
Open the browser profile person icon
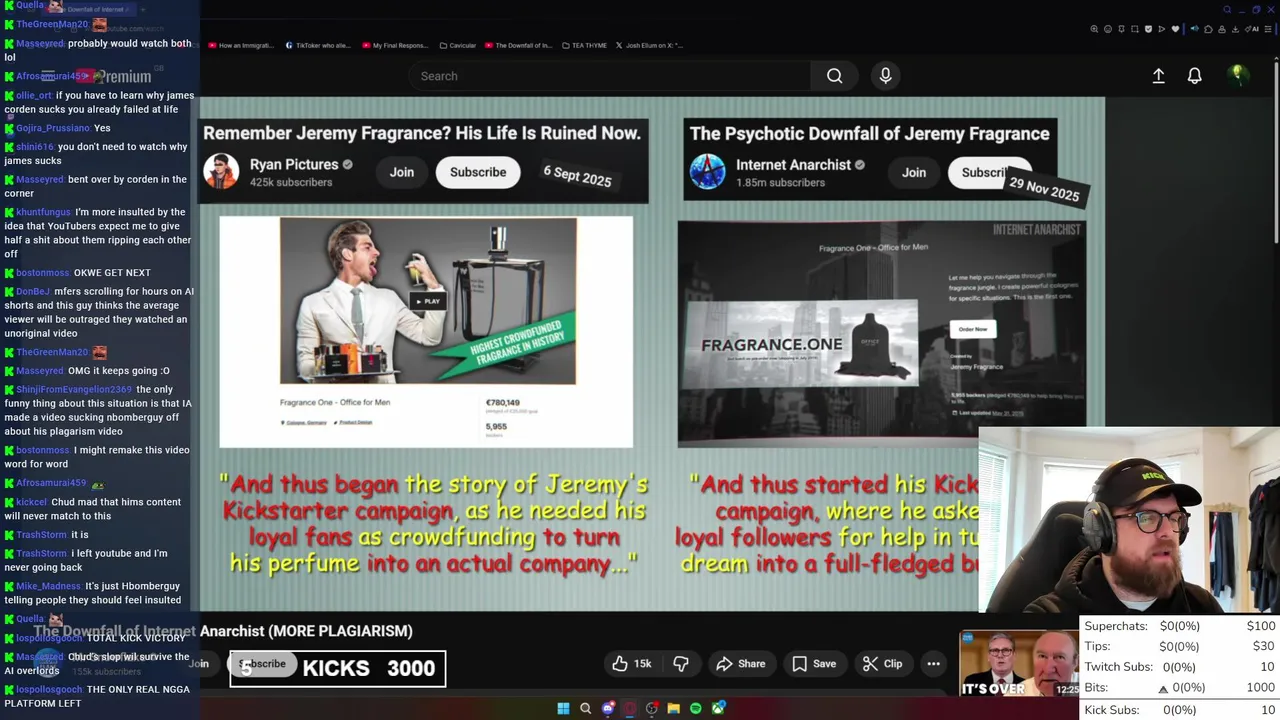1222,29
